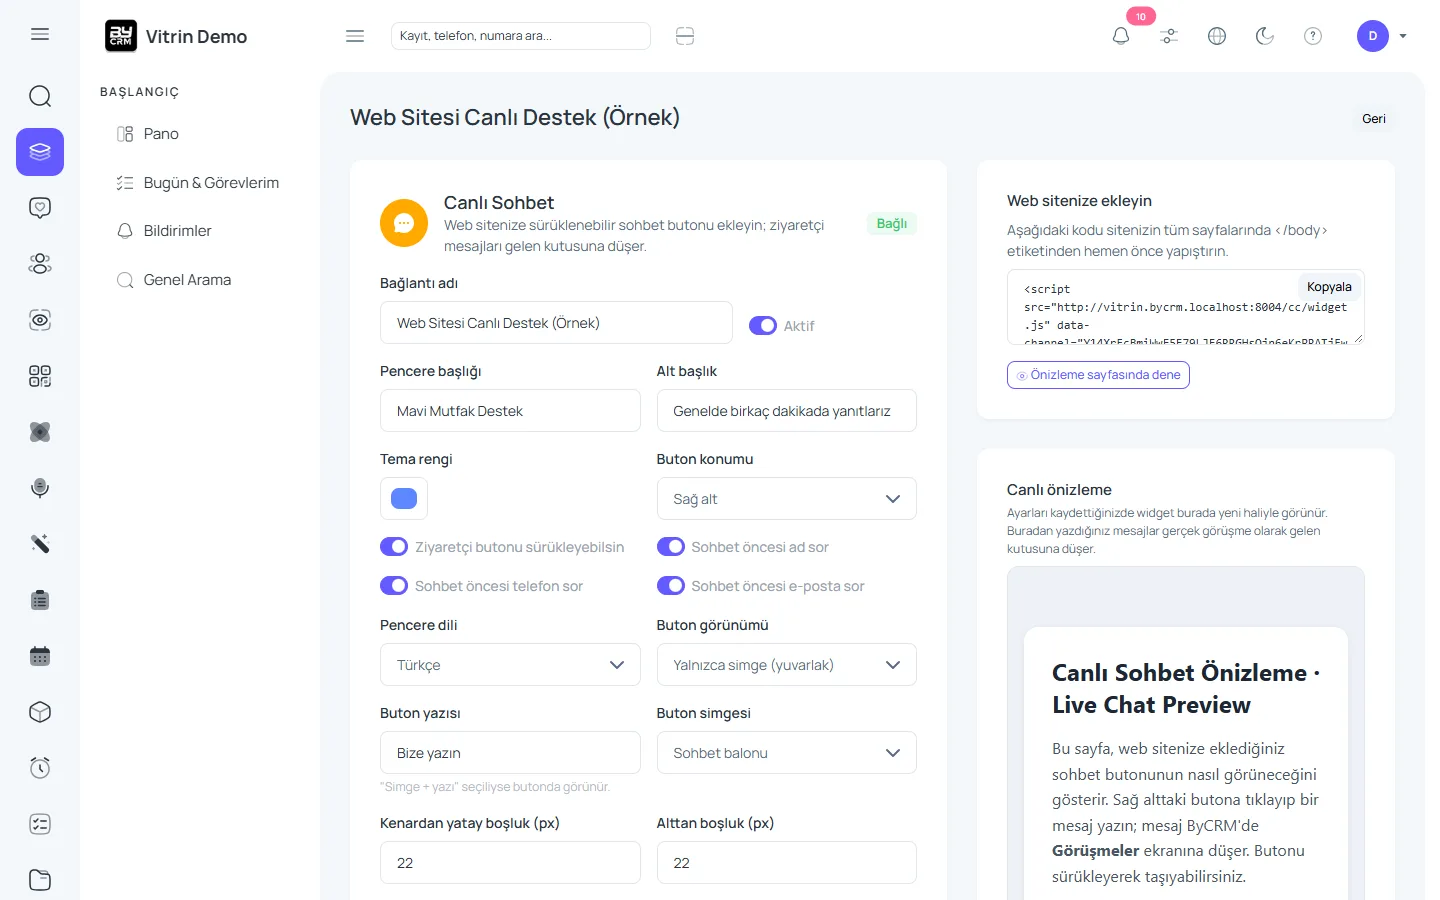Click the D user avatar
This screenshot has height=900, width=1440.
[1373, 36]
